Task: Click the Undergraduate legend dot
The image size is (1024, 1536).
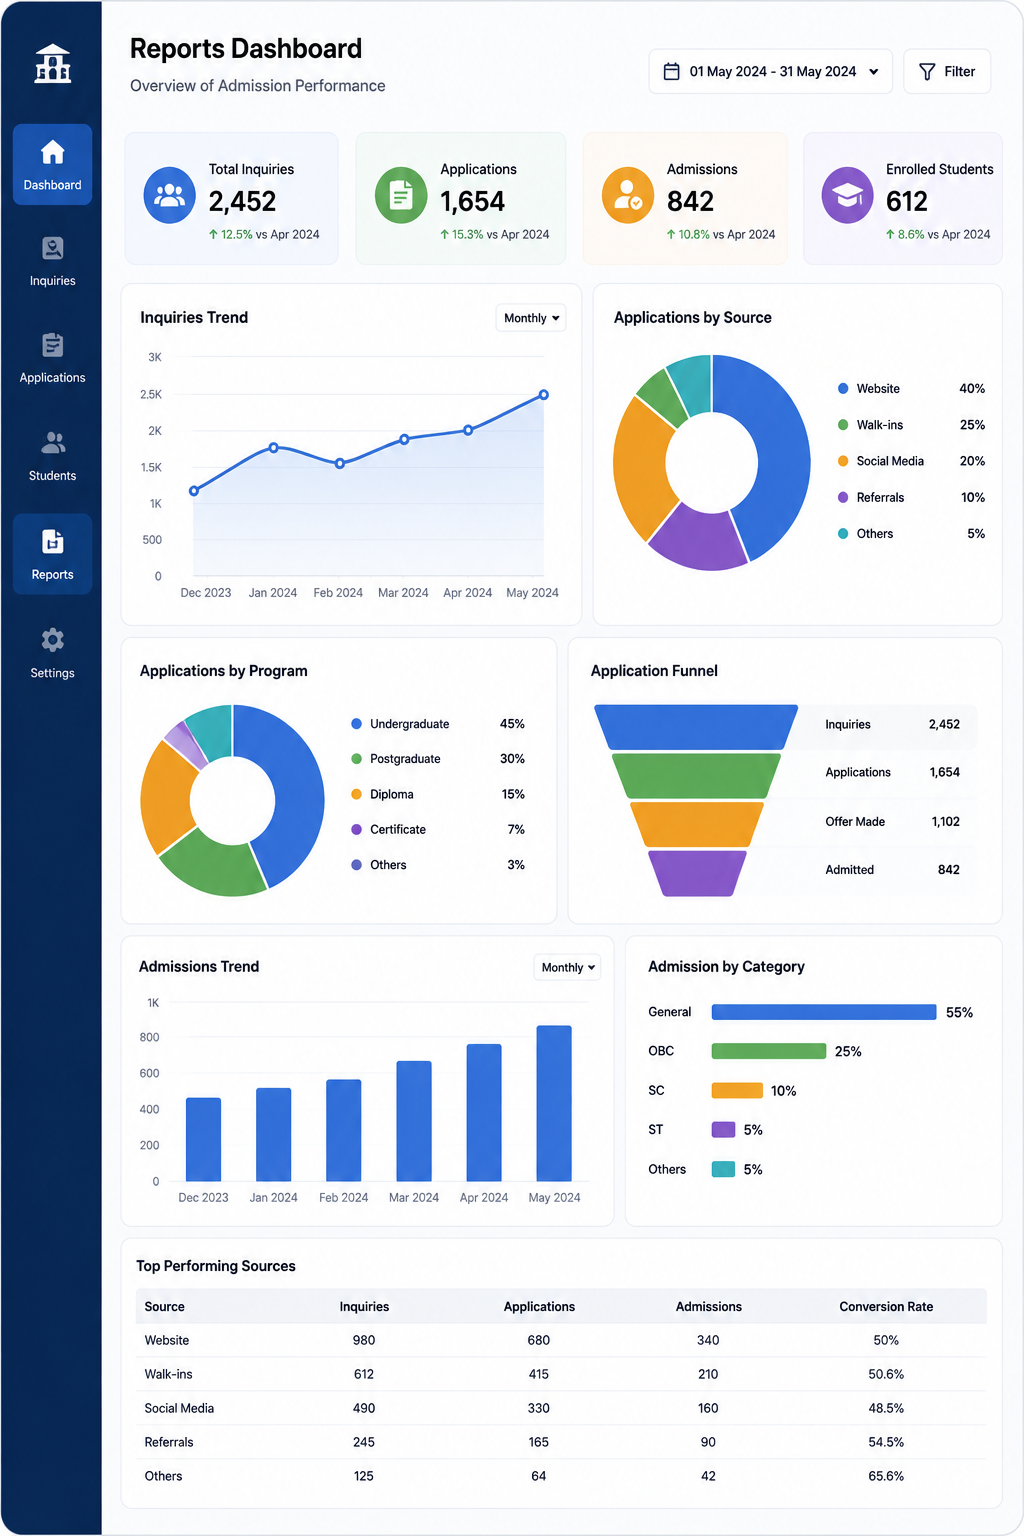Action: click(x=356, y=724)
